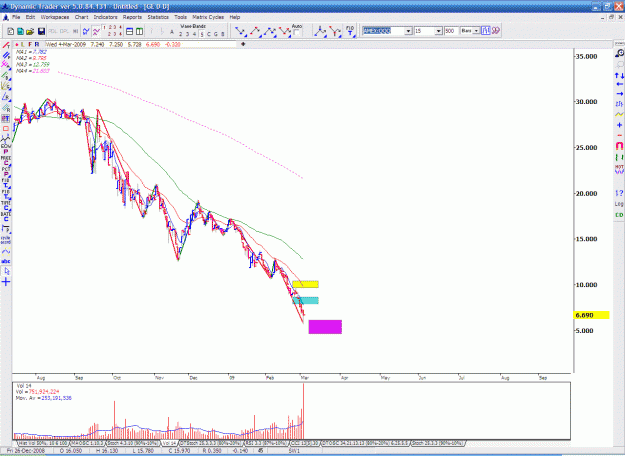Select the blue down-swing pattern tool

(x=240, y=31)
